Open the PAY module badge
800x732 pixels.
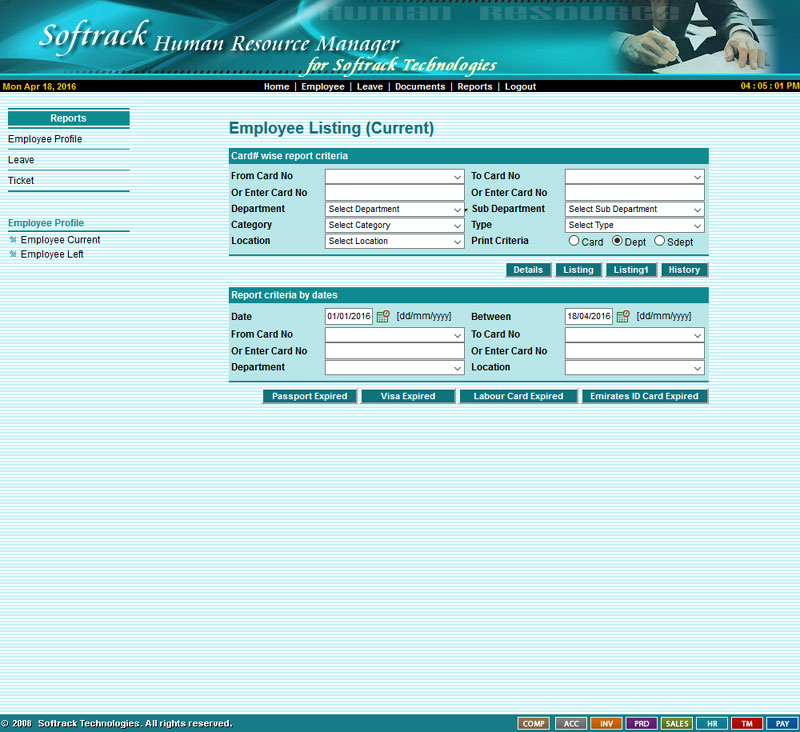[x=783, y=723]
